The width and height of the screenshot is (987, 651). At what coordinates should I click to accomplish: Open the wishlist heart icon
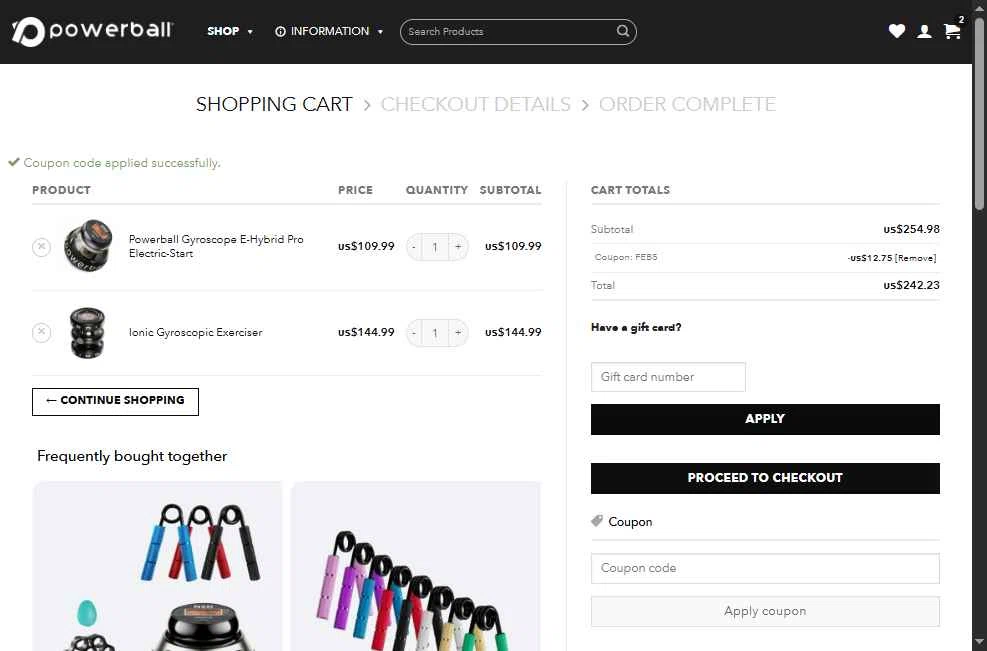[896, 31]
